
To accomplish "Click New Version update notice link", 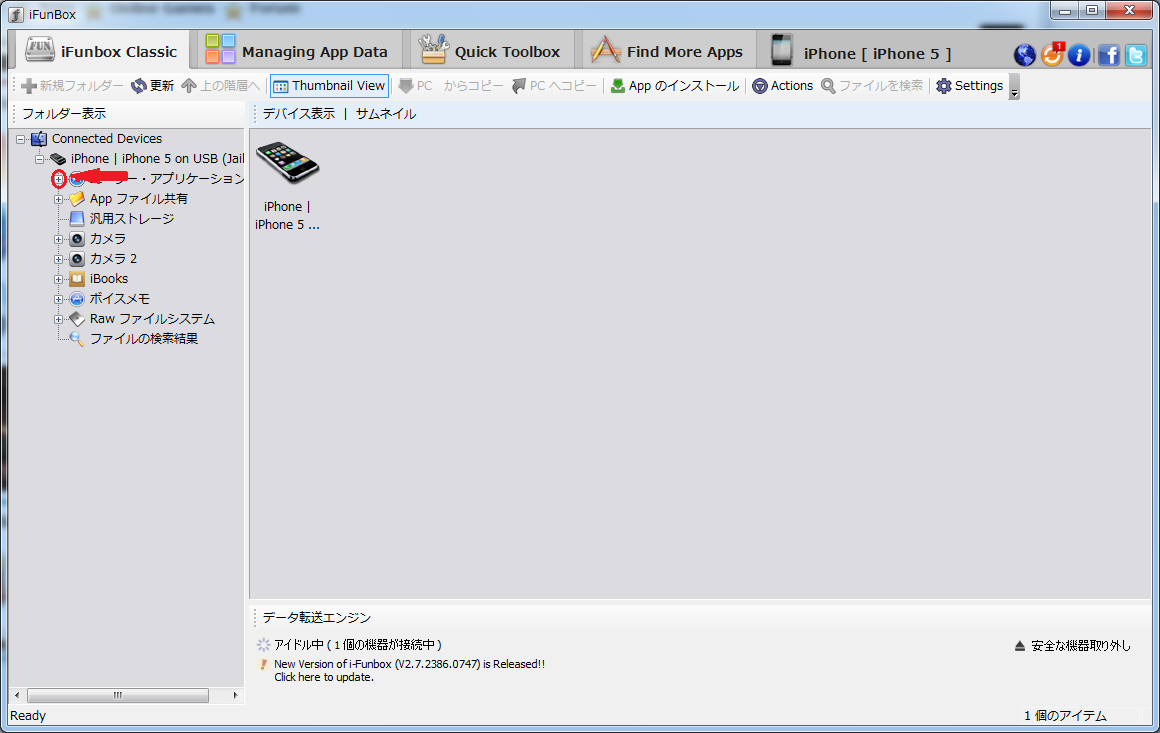I will click(409, 664).
